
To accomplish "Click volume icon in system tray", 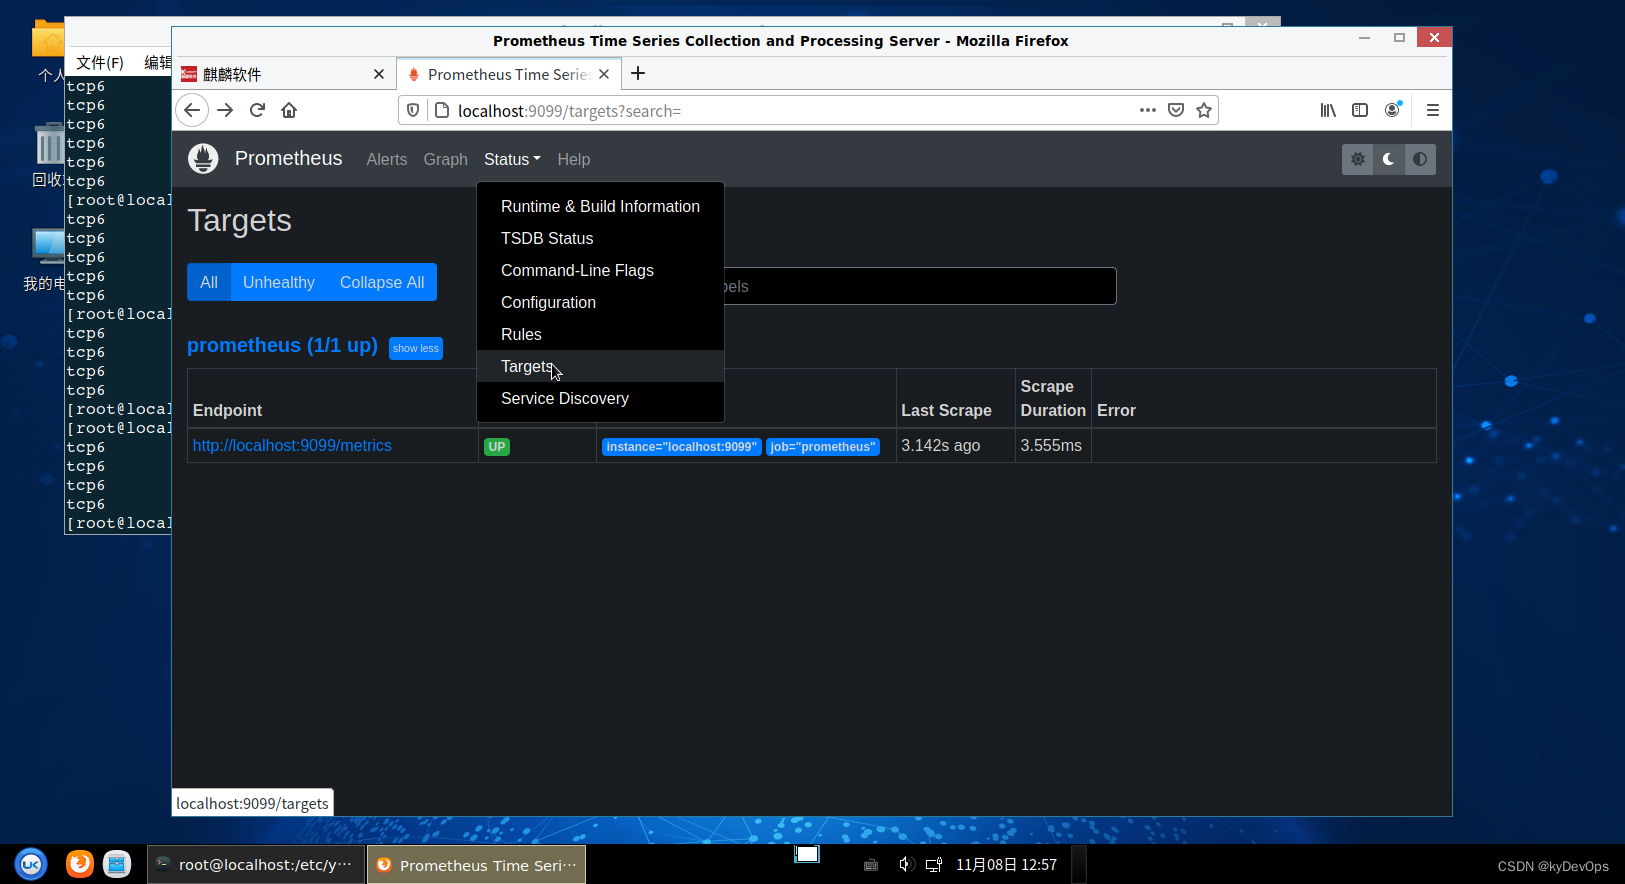I will coord(906,865).
